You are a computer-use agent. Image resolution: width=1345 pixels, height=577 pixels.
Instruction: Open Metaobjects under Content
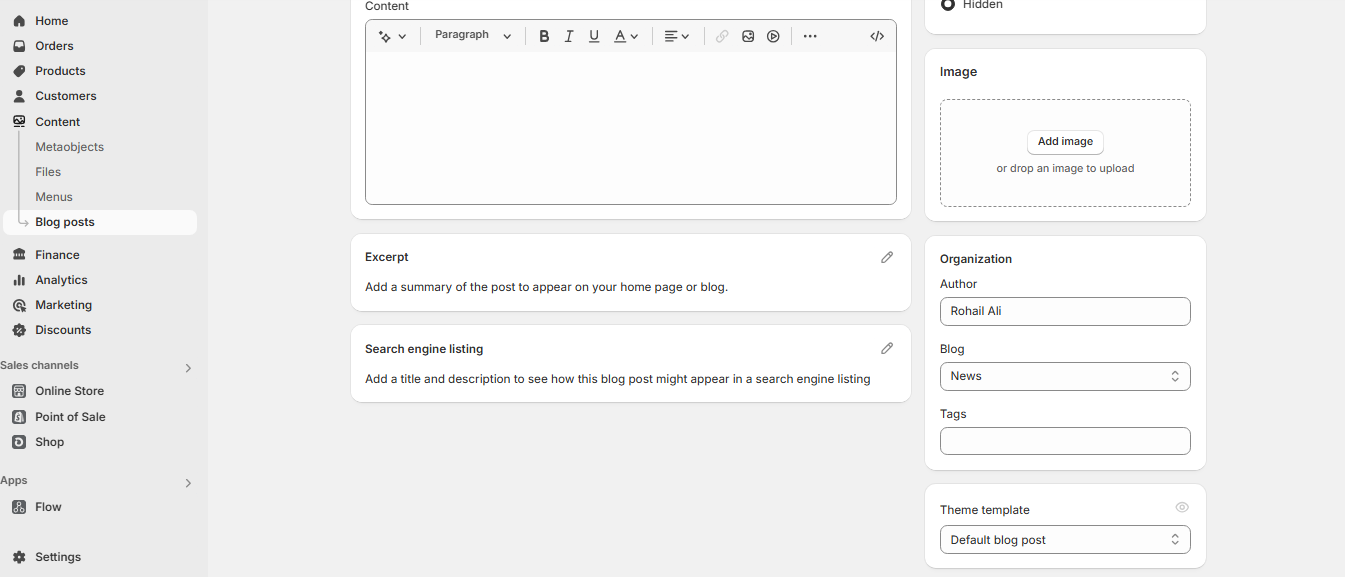70,147
